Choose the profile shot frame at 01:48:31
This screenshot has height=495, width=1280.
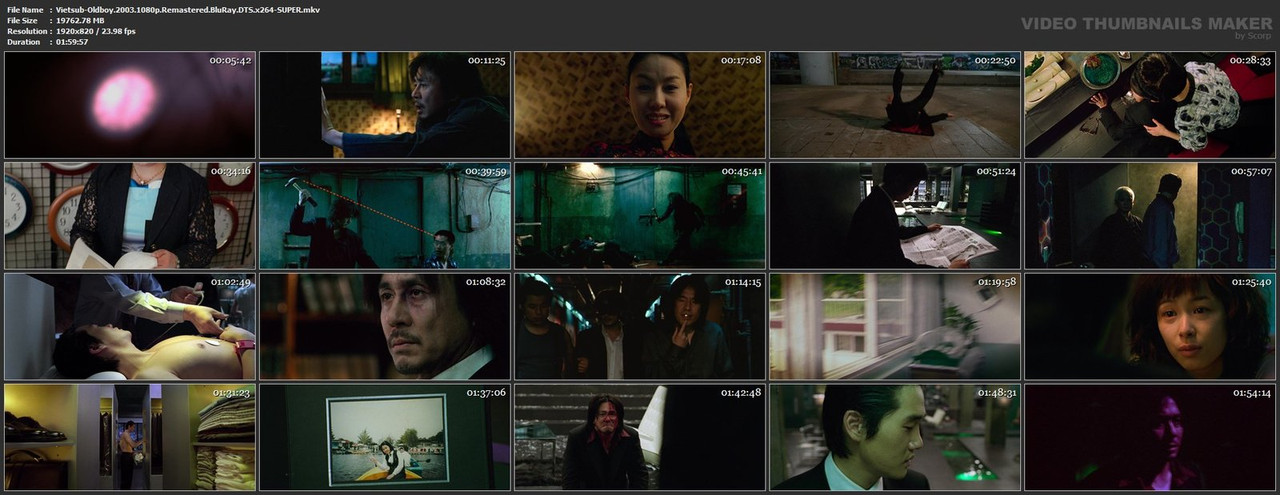(x=895, y=437)
